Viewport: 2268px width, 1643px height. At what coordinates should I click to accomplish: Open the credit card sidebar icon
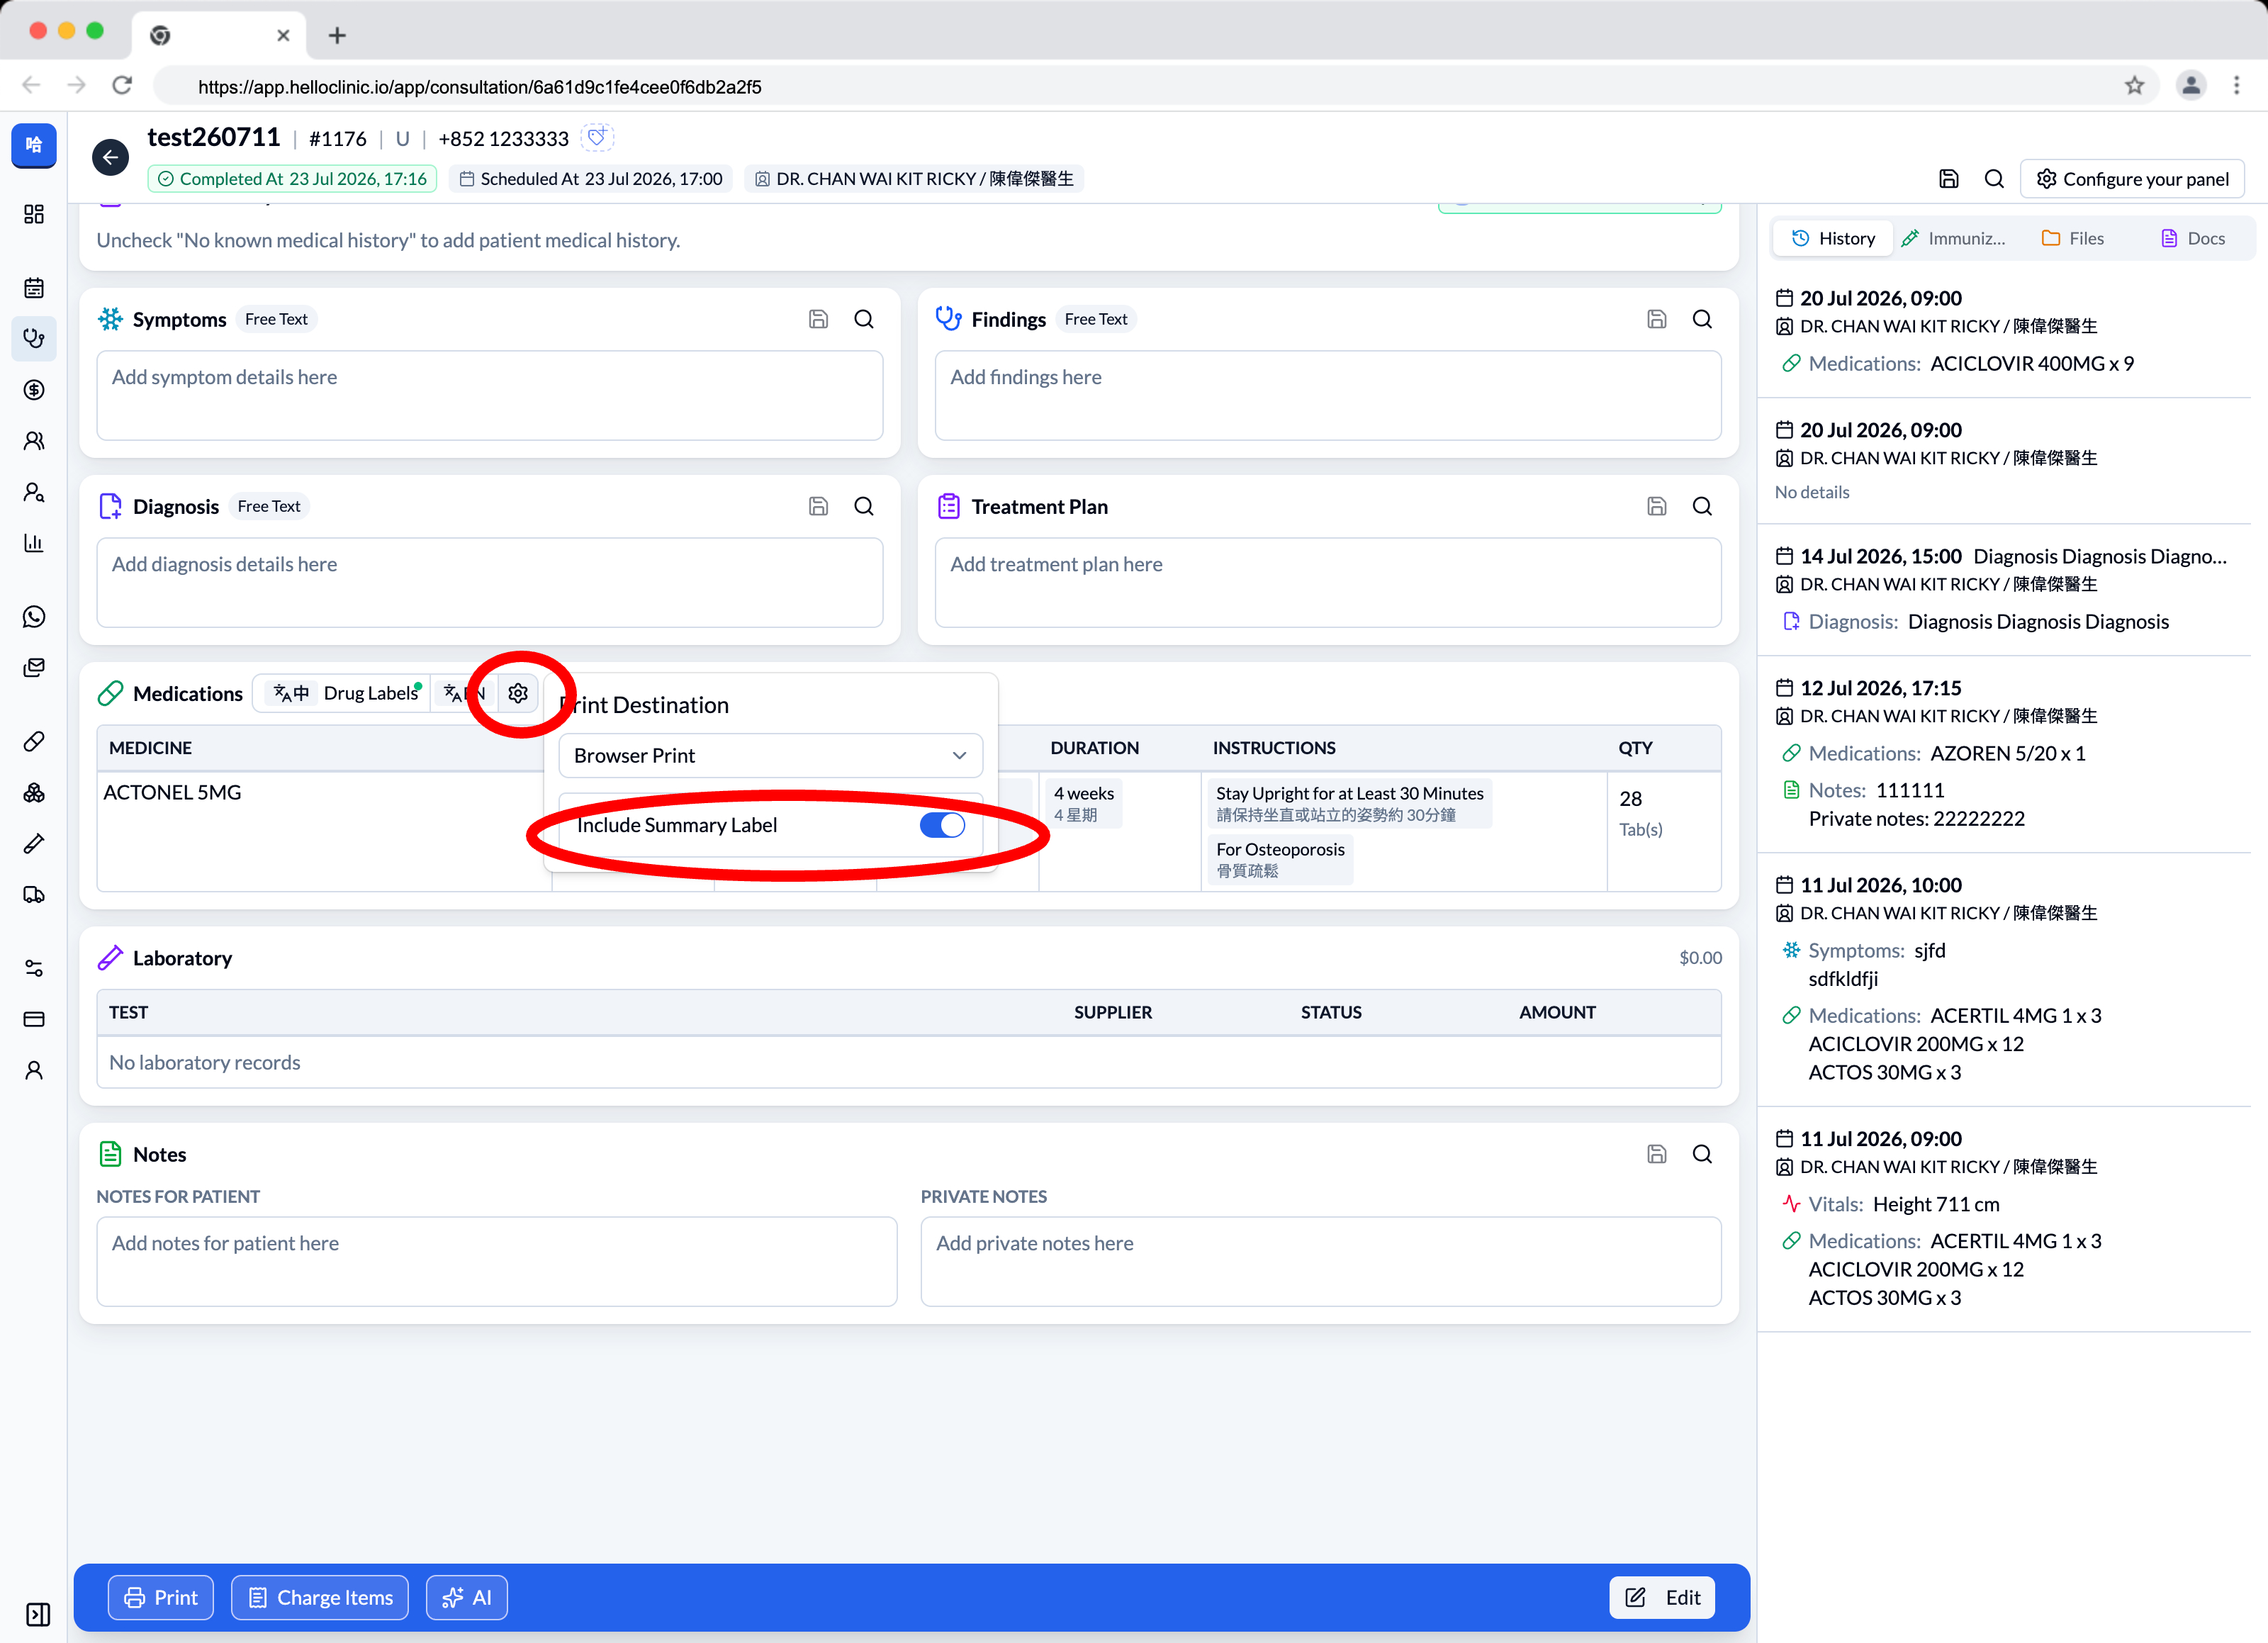[34, 1019]
